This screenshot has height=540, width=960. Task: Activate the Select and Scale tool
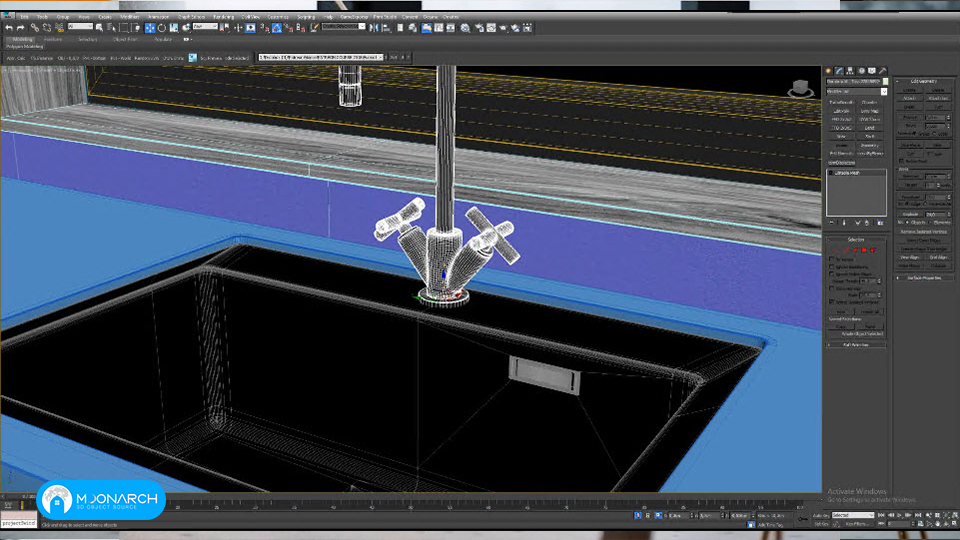click(x=174, y=28)
